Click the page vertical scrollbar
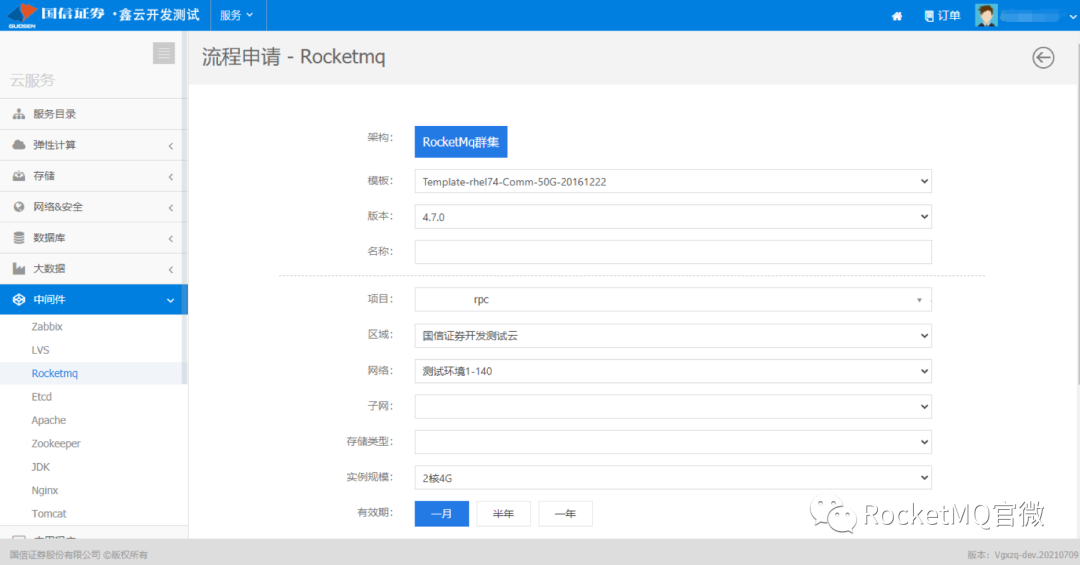 [1077, 214]
